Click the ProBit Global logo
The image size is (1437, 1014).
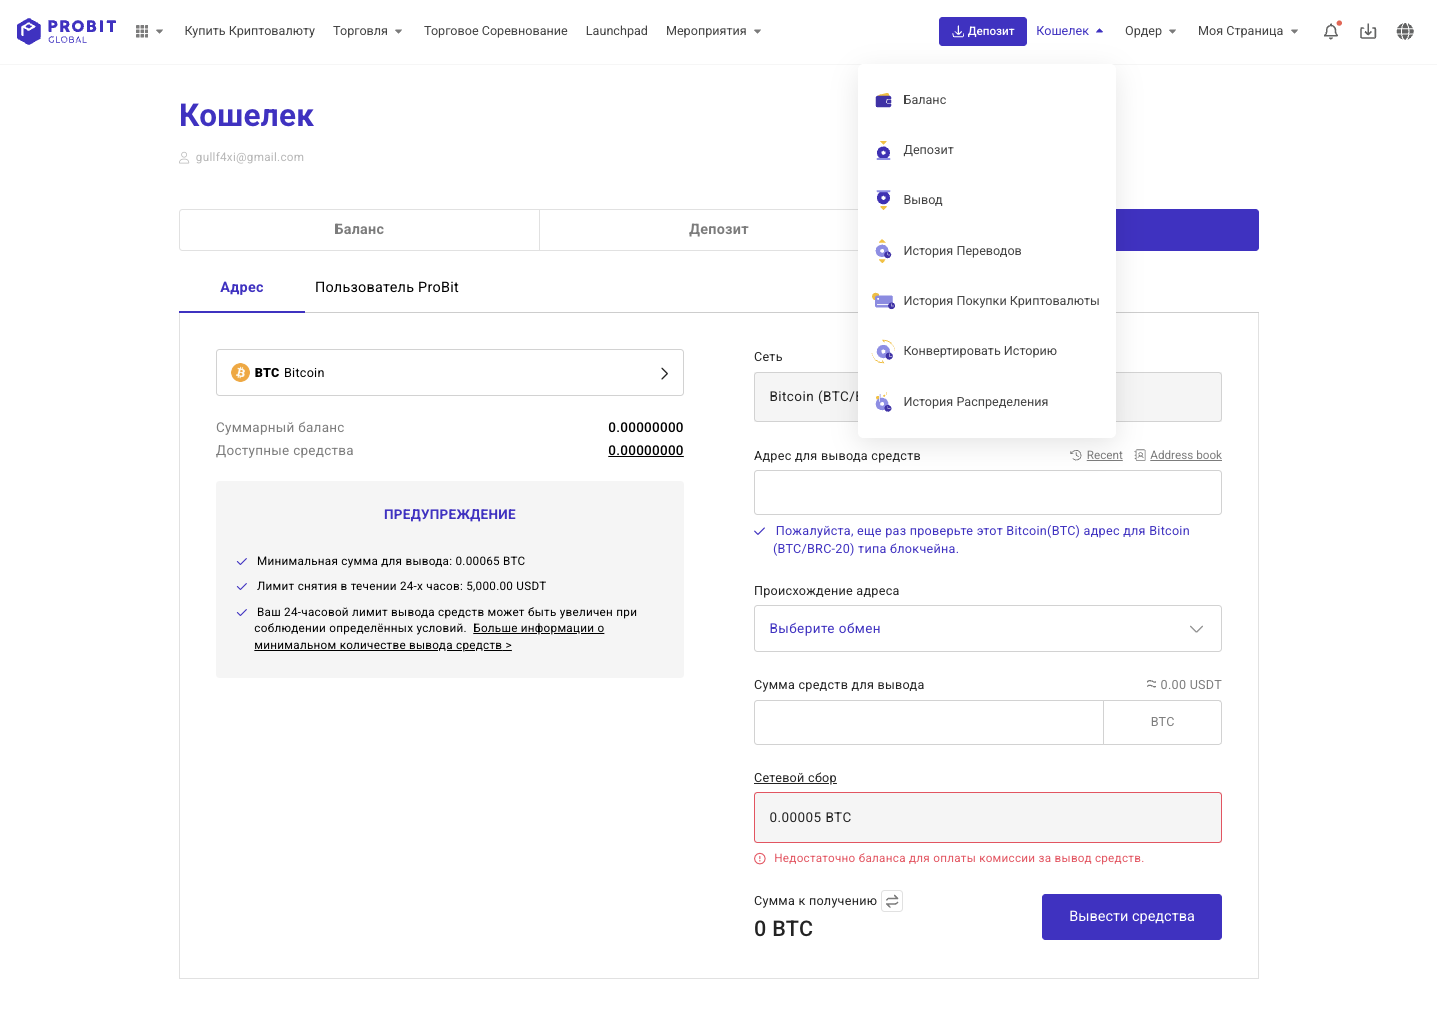(67, 31)
